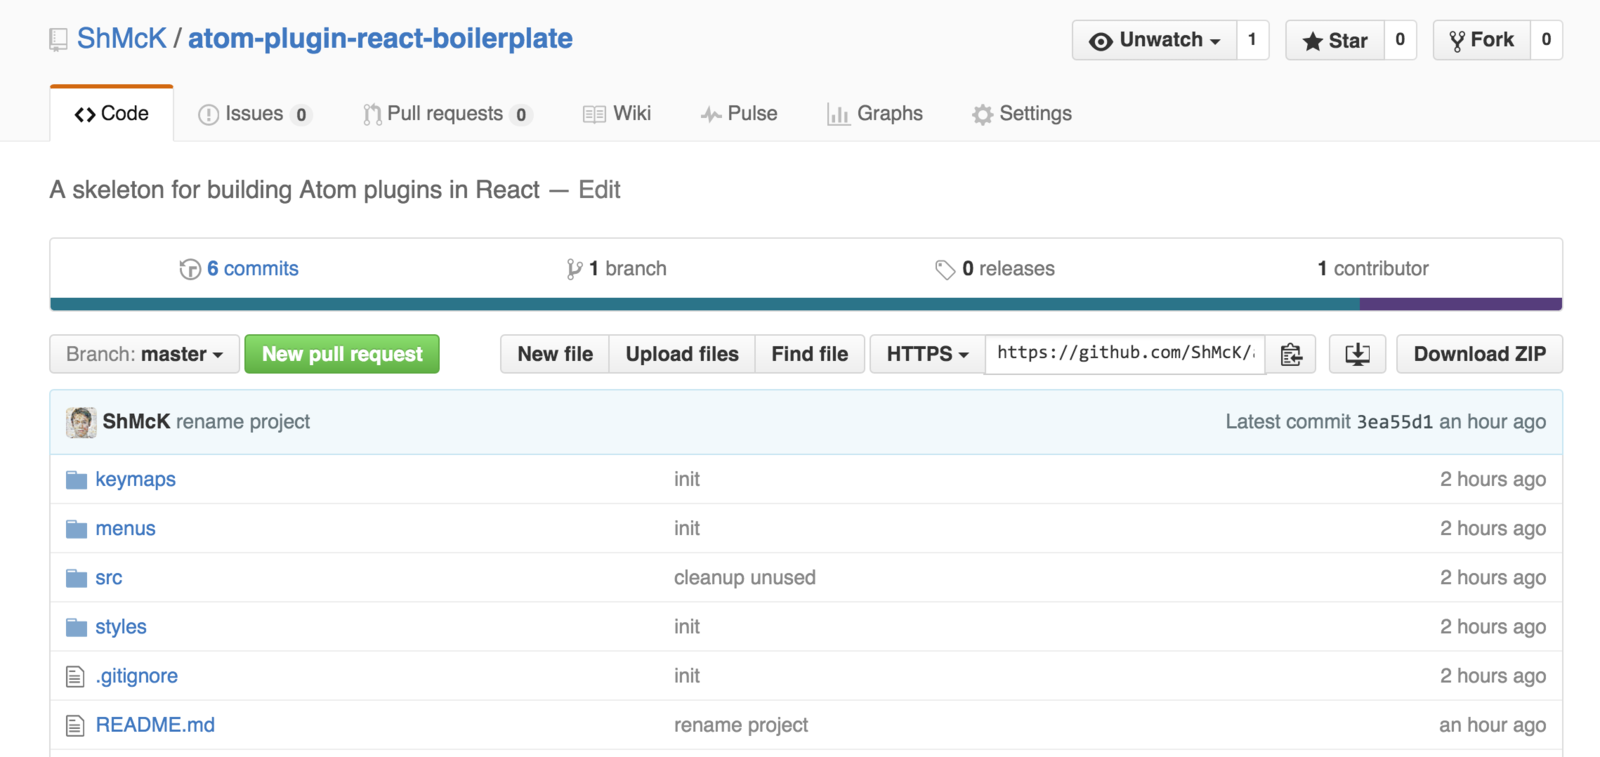Viewport: 1600px width, 757px height.
Task: Star this repository
Action: 1335,40
